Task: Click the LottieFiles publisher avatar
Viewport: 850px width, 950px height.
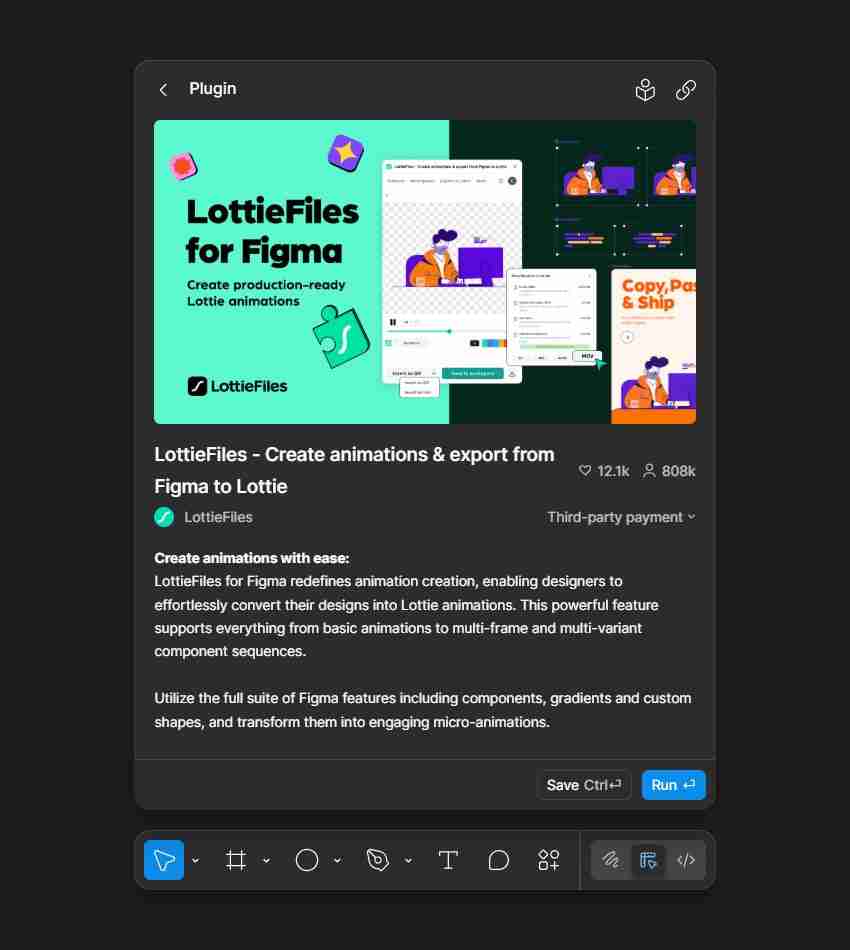Action: (164, 517)
